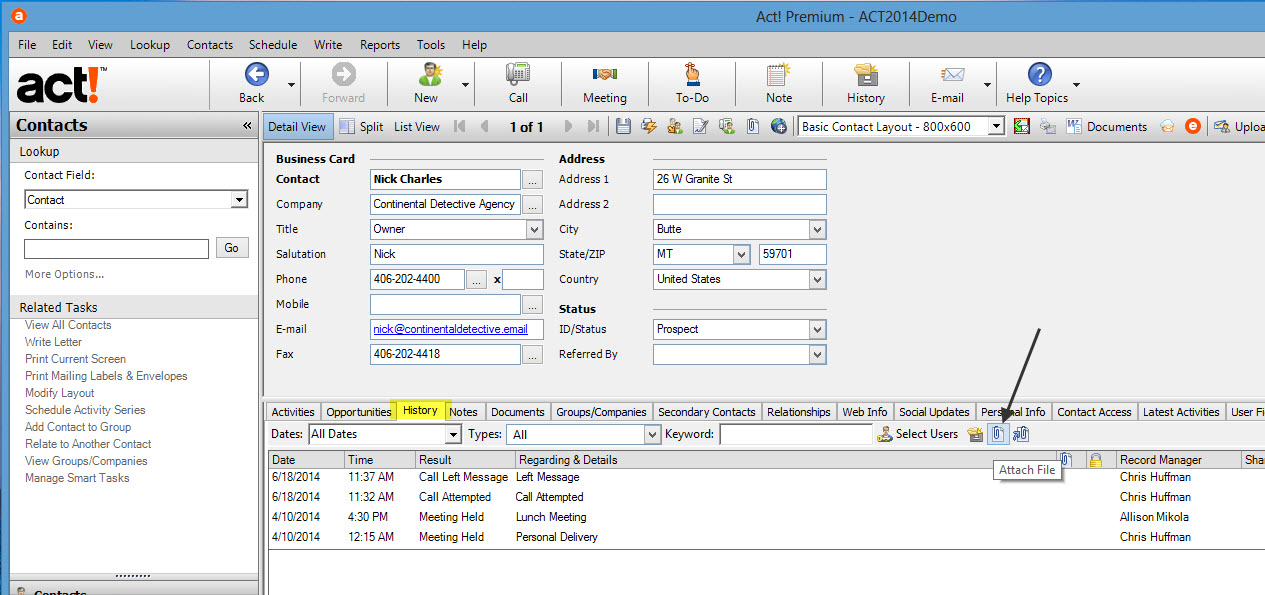Click the Attach File paperclip icon
Screen dimensions: 1265x595
tap(997, 434)
